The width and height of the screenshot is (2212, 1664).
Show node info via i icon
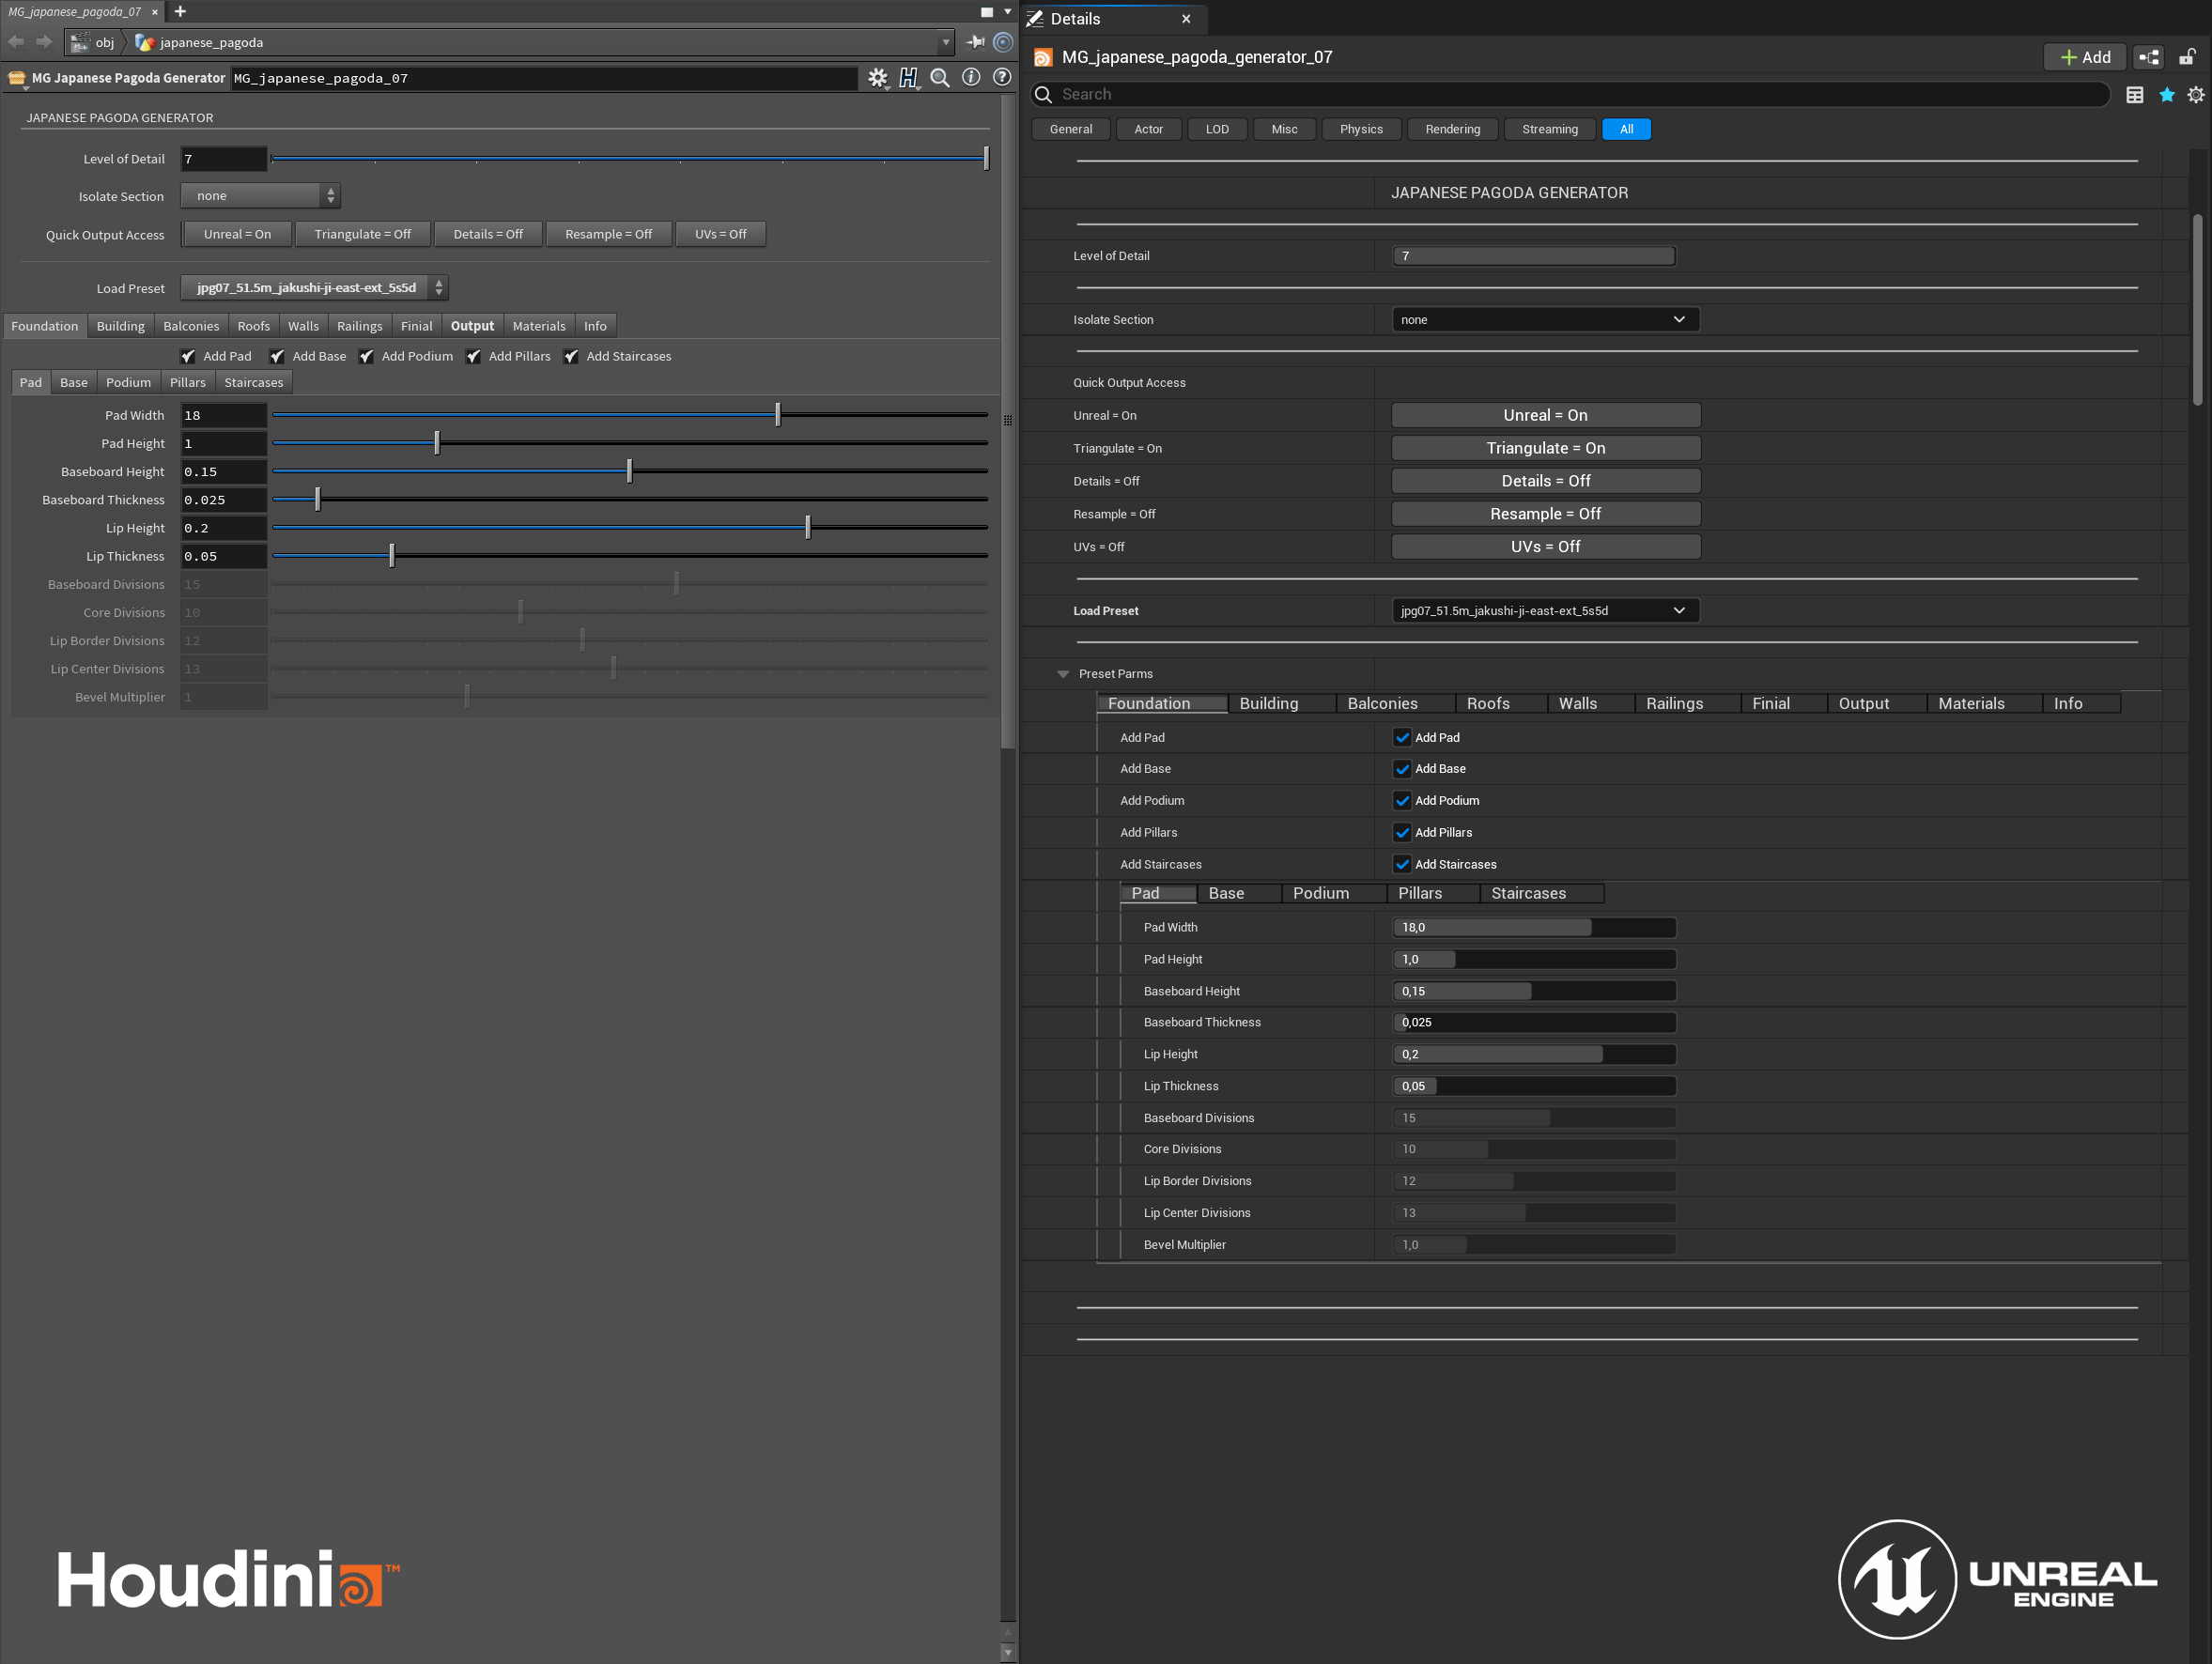click(x=971, y=78)
